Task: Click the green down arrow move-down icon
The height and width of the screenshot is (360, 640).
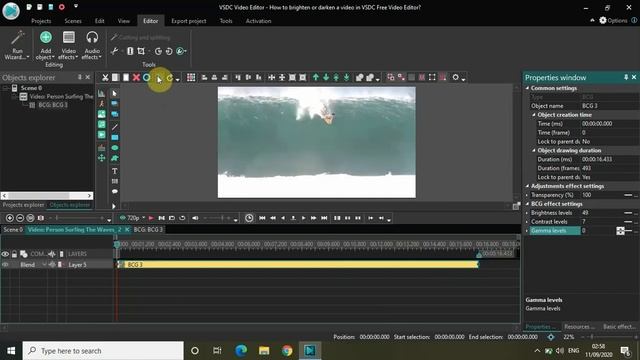Action: click(326, 77)
